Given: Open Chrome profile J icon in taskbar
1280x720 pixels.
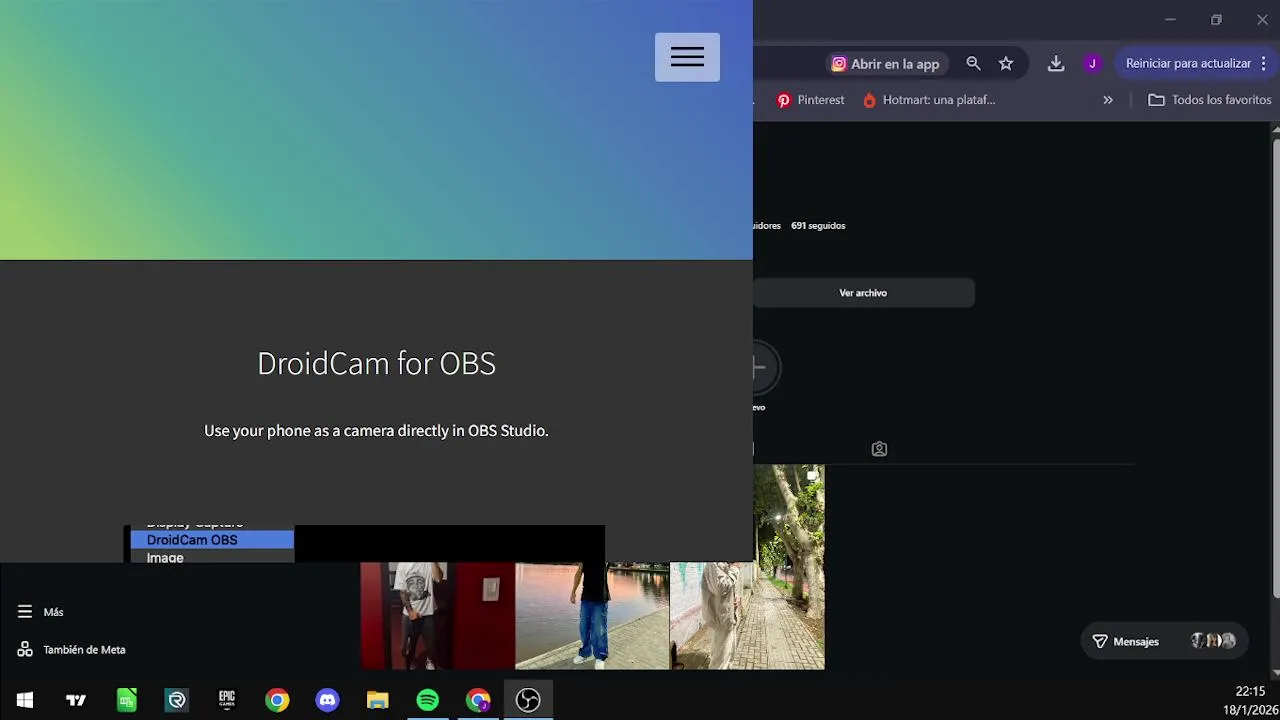Looking at the screenshot, I should tap(478, 700).
